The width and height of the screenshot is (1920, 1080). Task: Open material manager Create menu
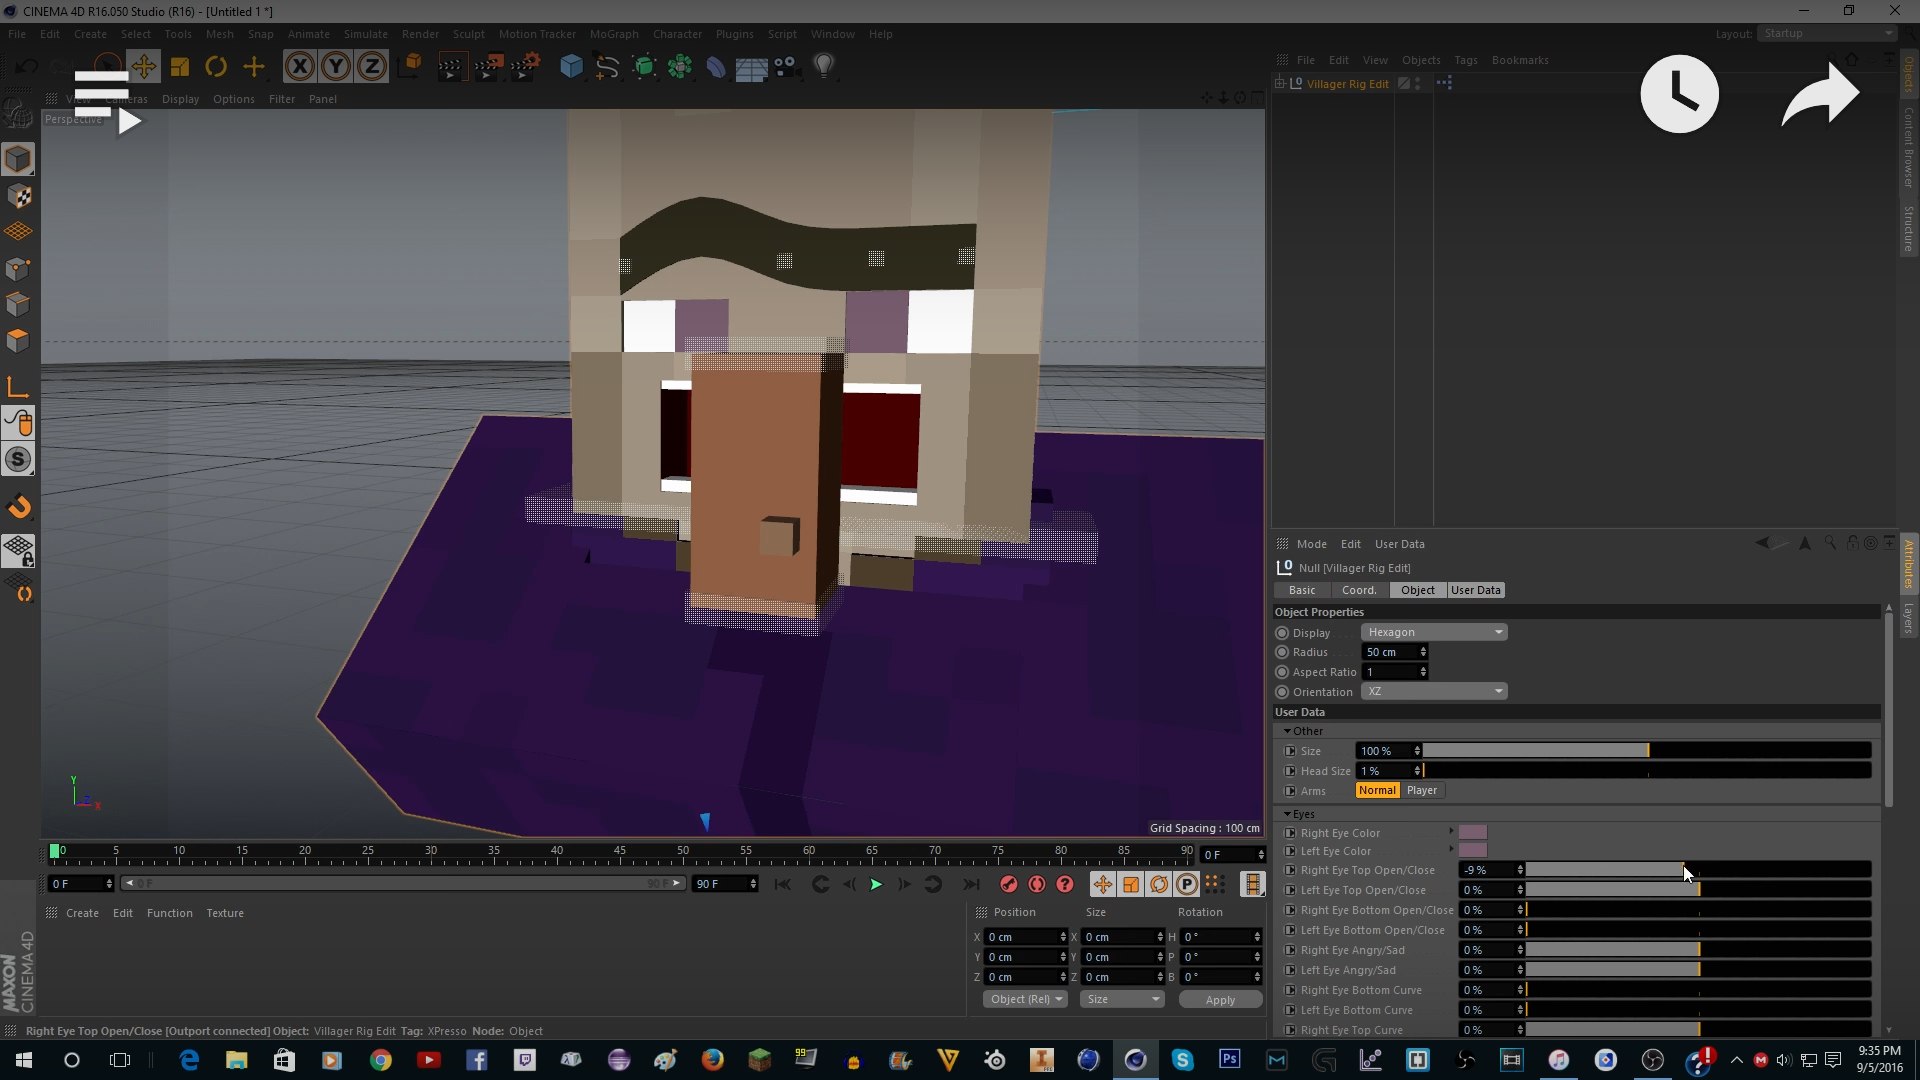click(x=82, y=913)
